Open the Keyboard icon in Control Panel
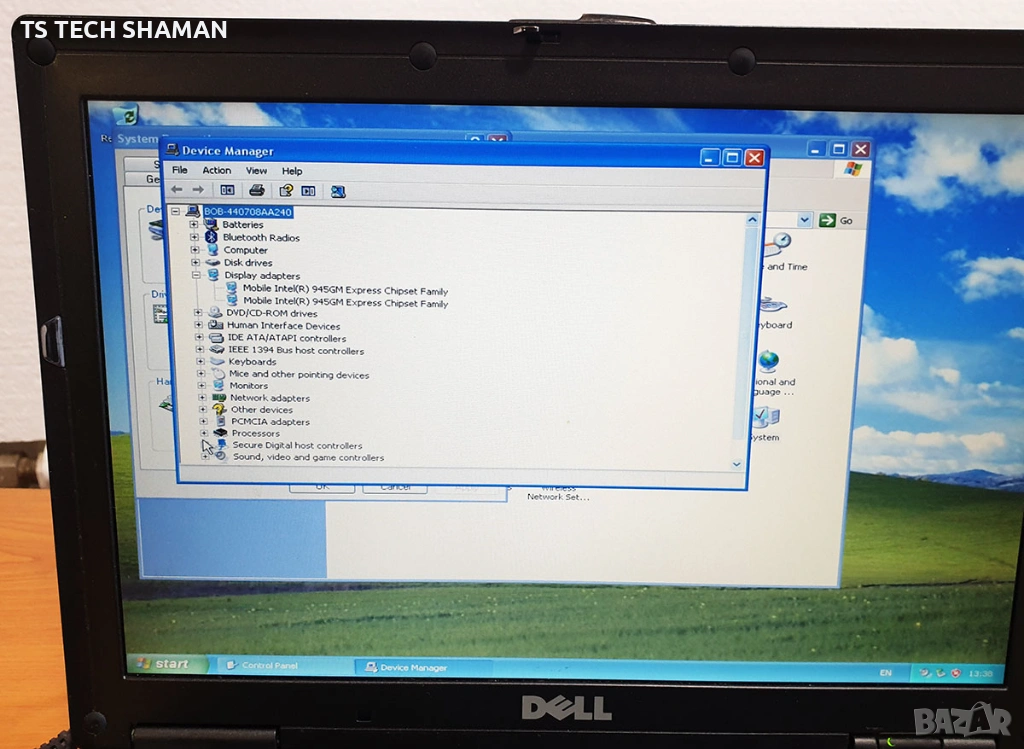Image resolution: width=1024 pixels, height=749 pixels. [x=773, y=305]
